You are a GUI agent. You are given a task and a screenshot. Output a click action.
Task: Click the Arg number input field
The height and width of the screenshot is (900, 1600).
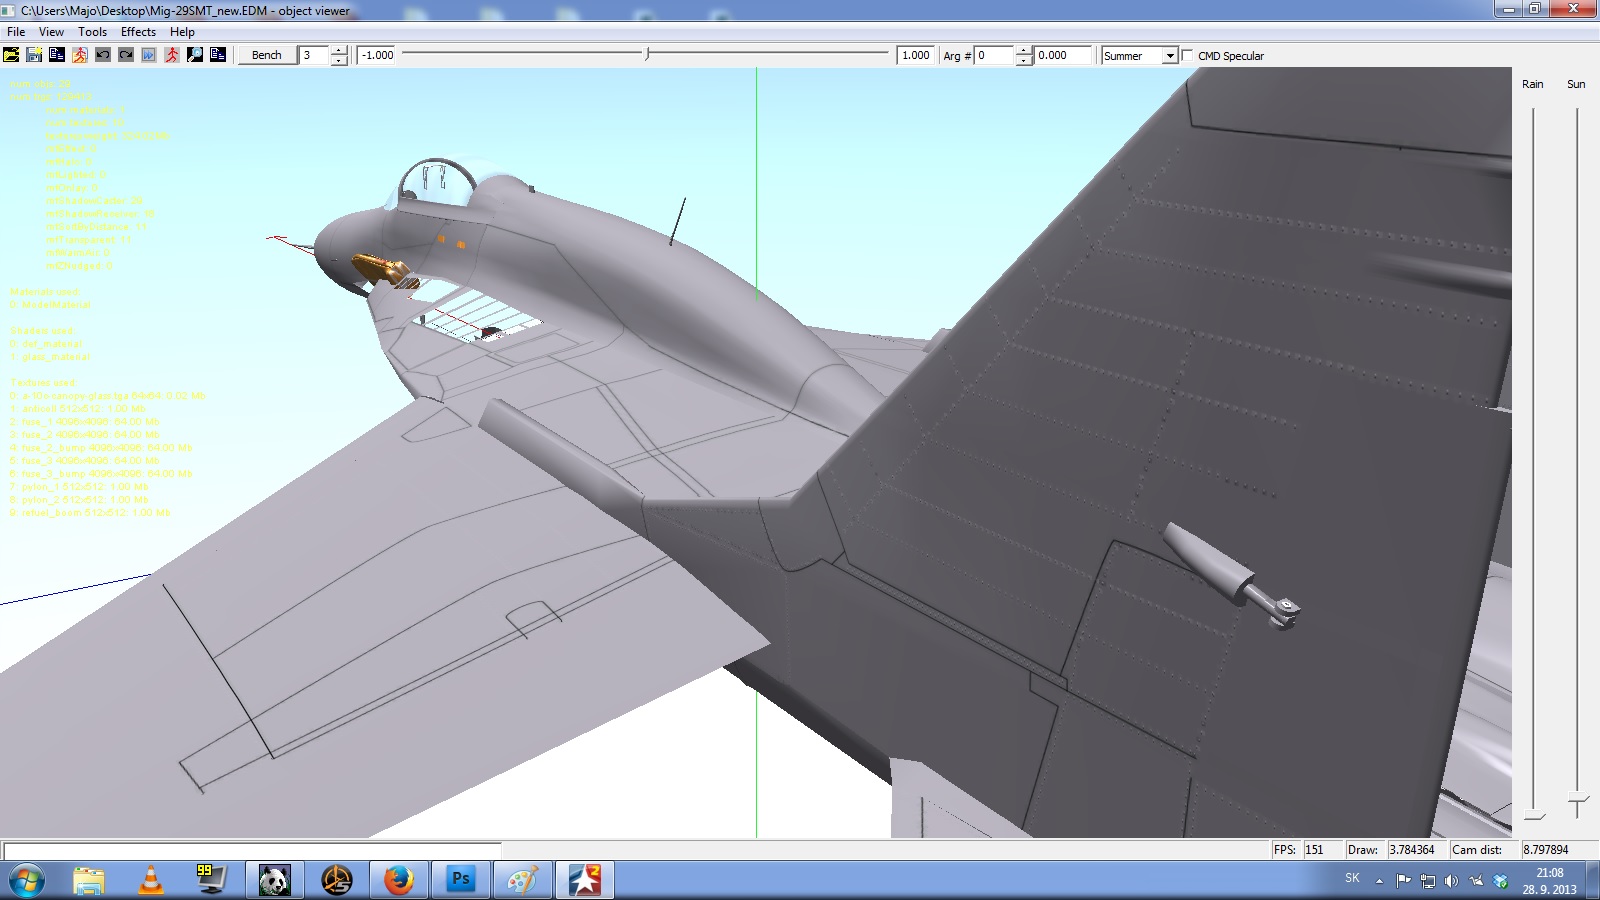(995, 55)
